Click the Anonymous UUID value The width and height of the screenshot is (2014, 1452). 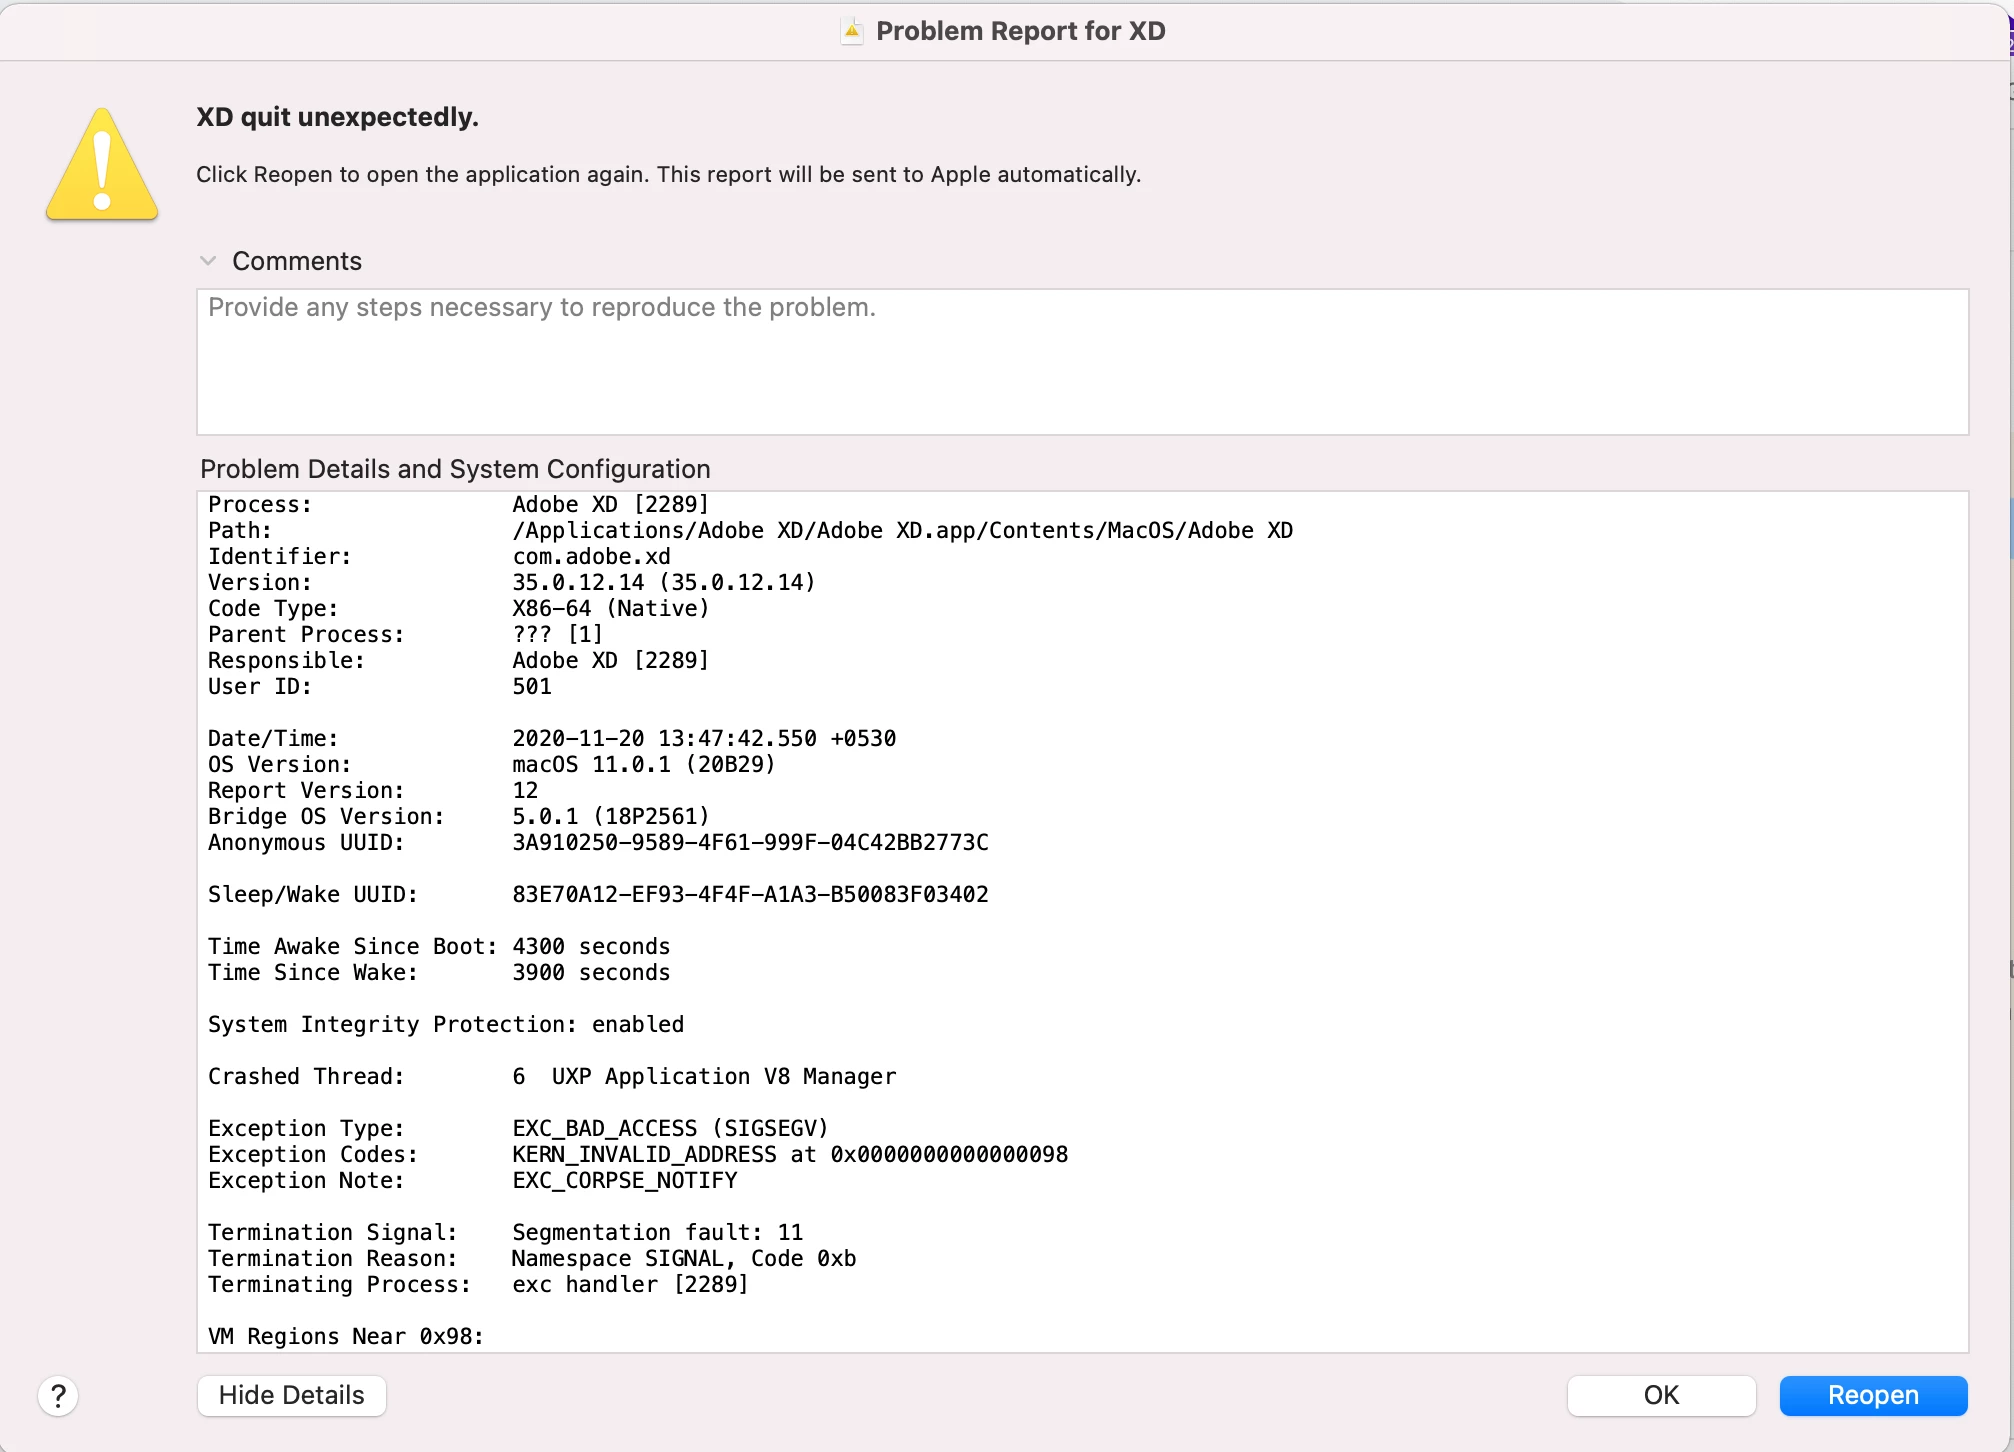[x=750, y=843]
